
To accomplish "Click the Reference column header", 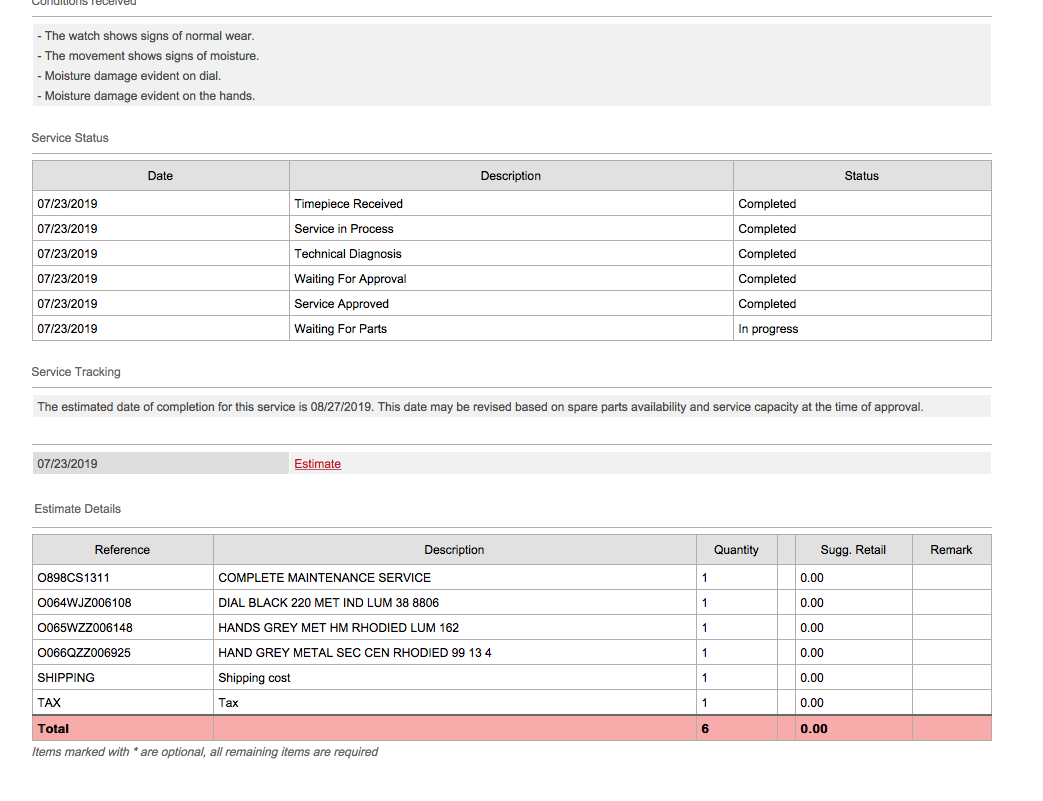I will 122,550.
